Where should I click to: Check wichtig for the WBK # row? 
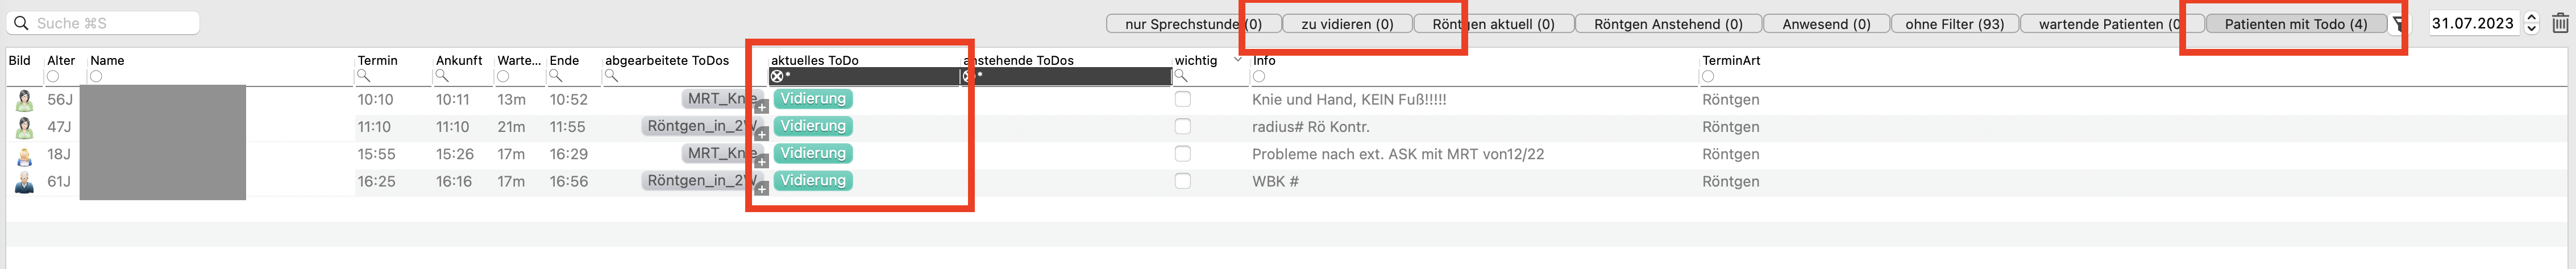(x=1183, y=181)
